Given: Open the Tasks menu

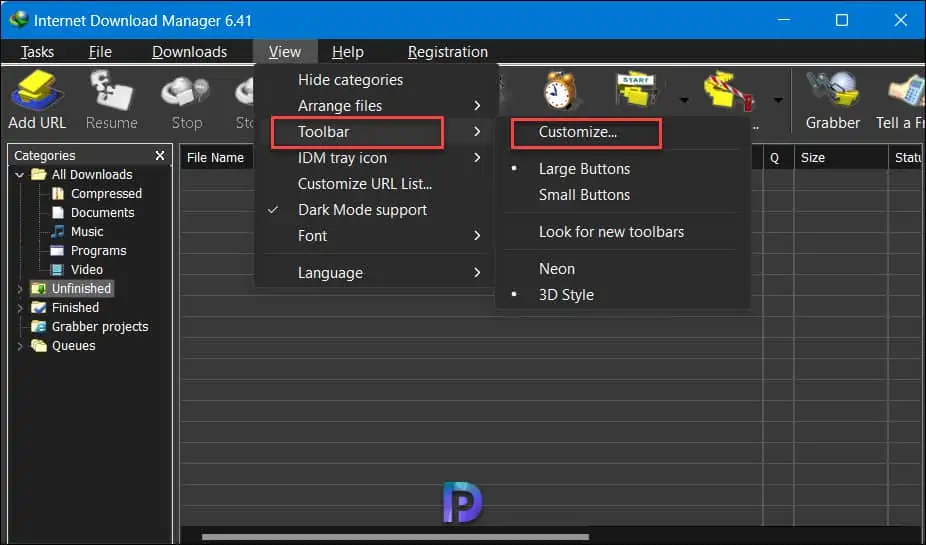Looking at the screenshot, I should (x=37, y=52).
